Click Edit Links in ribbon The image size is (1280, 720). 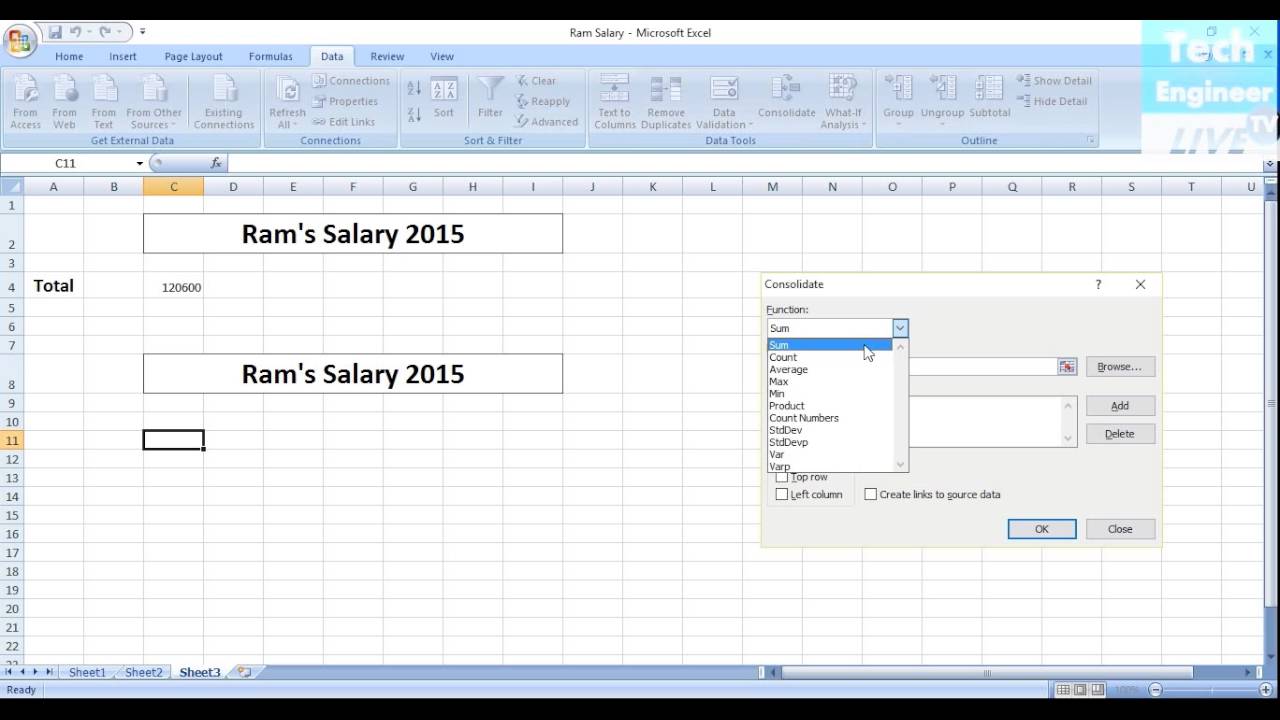click(x=344, y=122)
